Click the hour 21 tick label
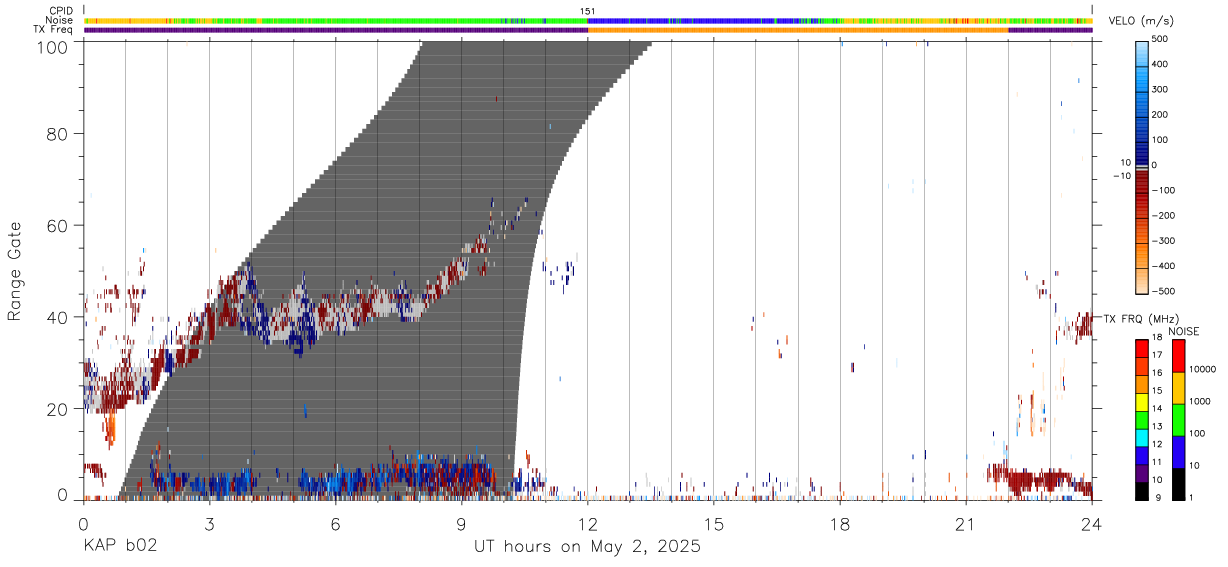 point(966,524)
